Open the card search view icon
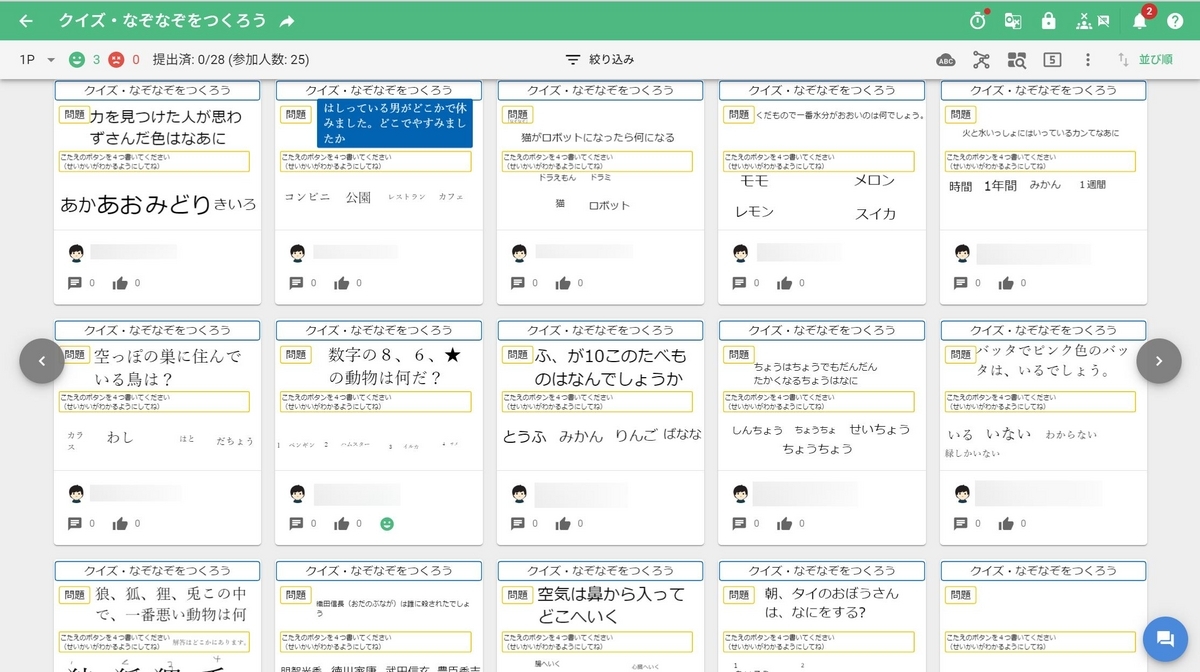Viewport: 1200px width, 672px height. 1016,60
